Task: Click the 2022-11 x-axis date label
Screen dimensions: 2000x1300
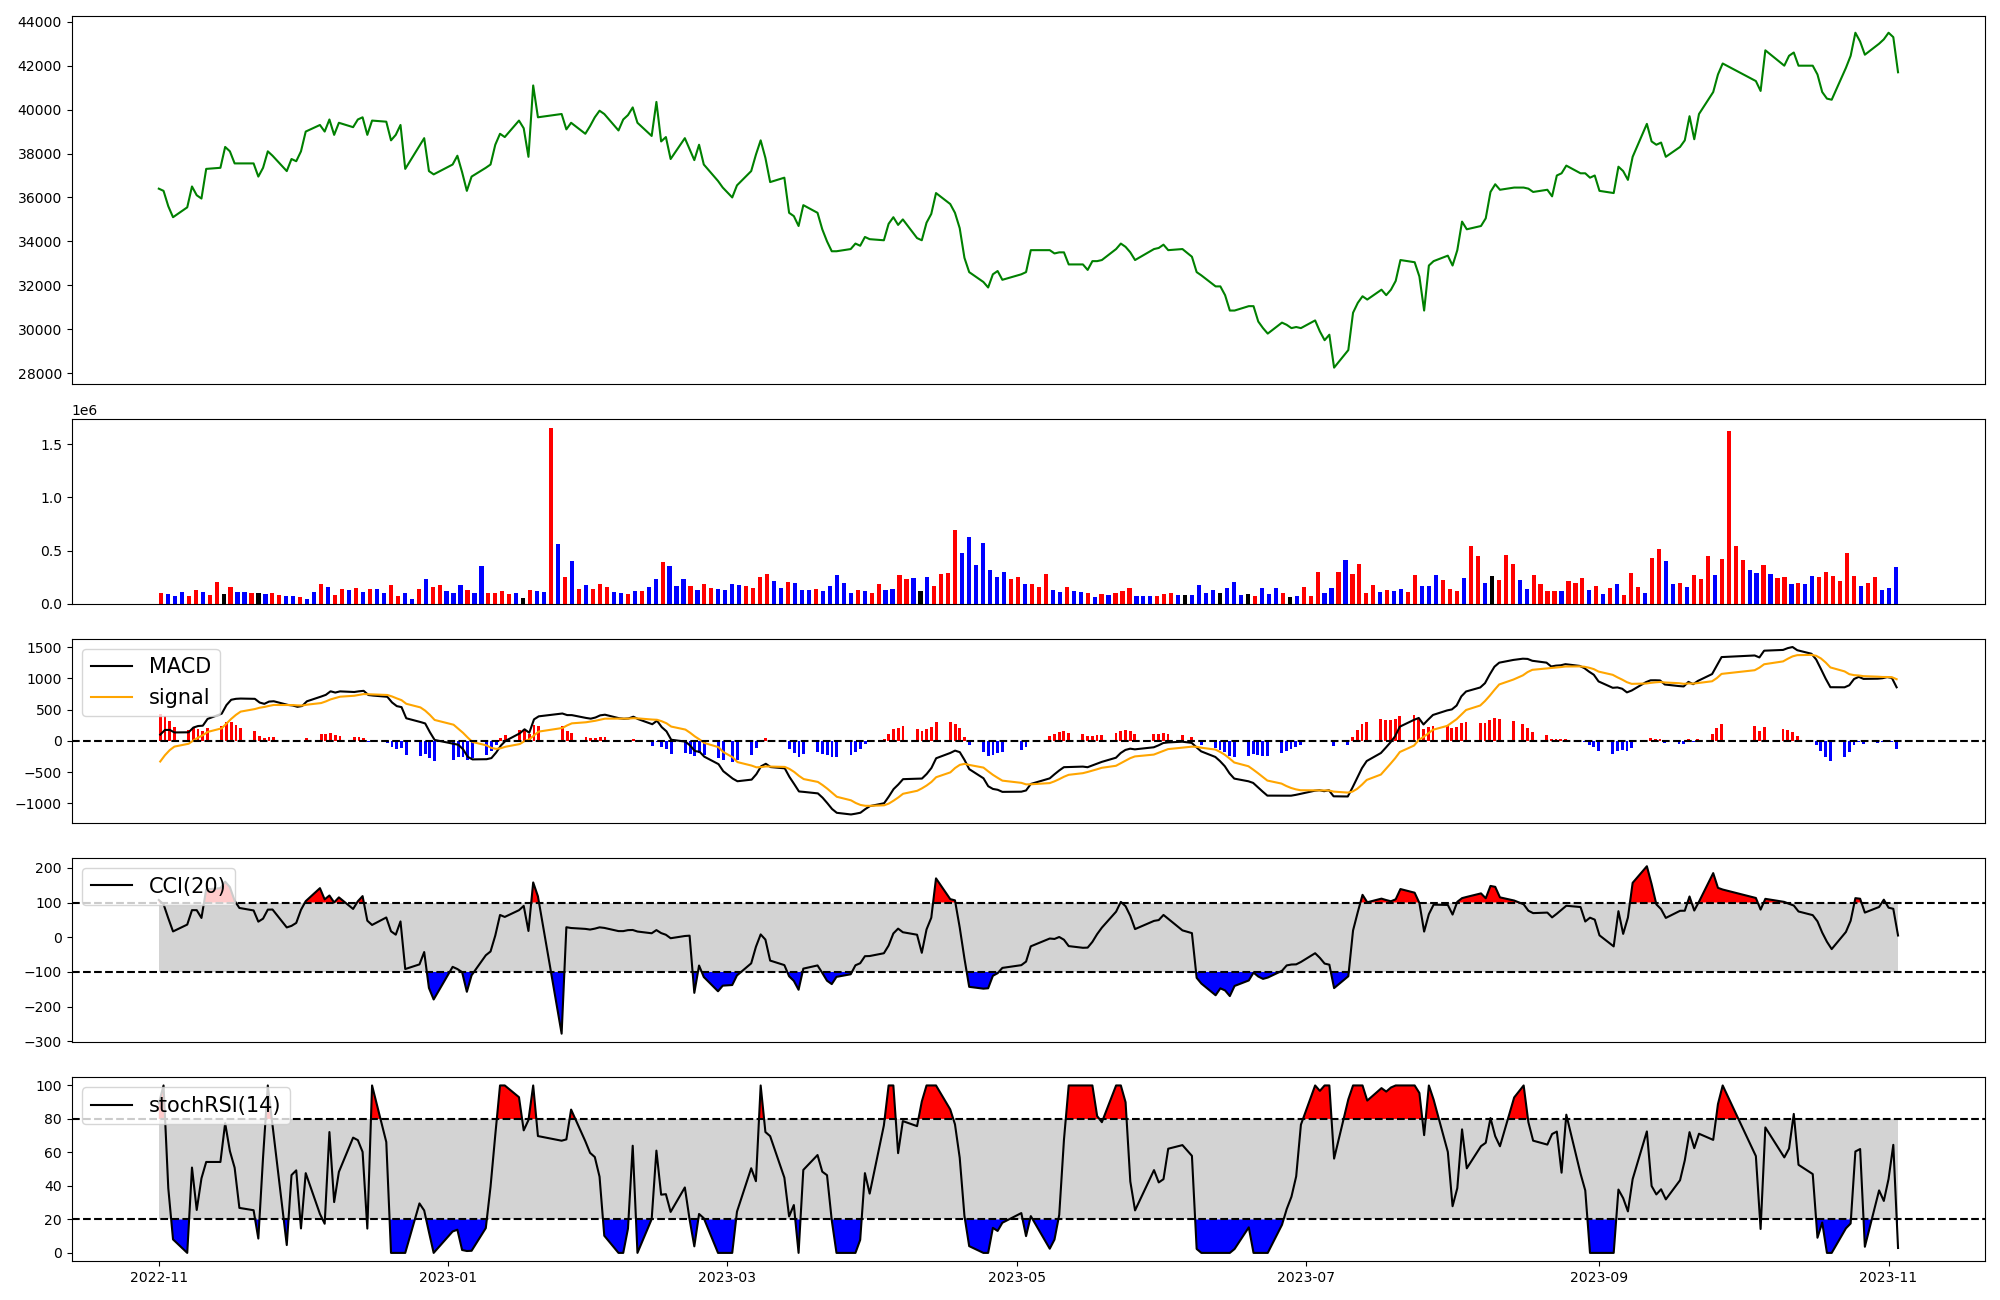Action: click(x=159, y=1277)
